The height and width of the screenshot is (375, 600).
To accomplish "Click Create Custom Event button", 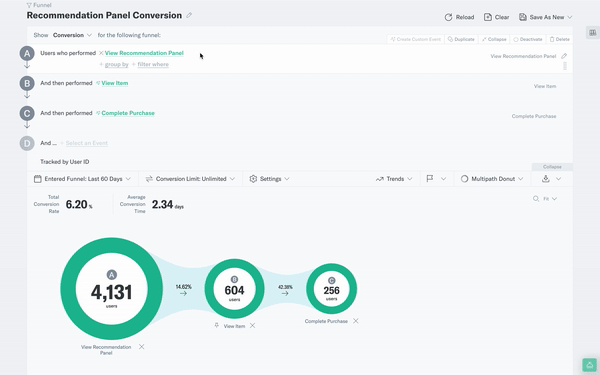I will [x=416, y=39].
